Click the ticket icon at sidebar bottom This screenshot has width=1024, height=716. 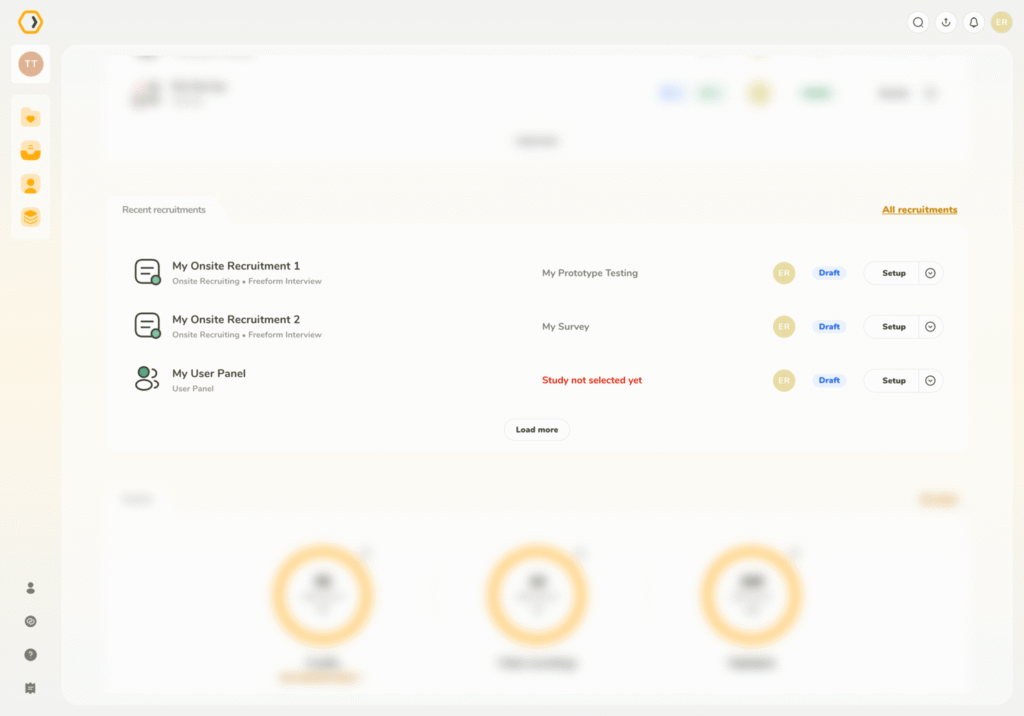31,688
